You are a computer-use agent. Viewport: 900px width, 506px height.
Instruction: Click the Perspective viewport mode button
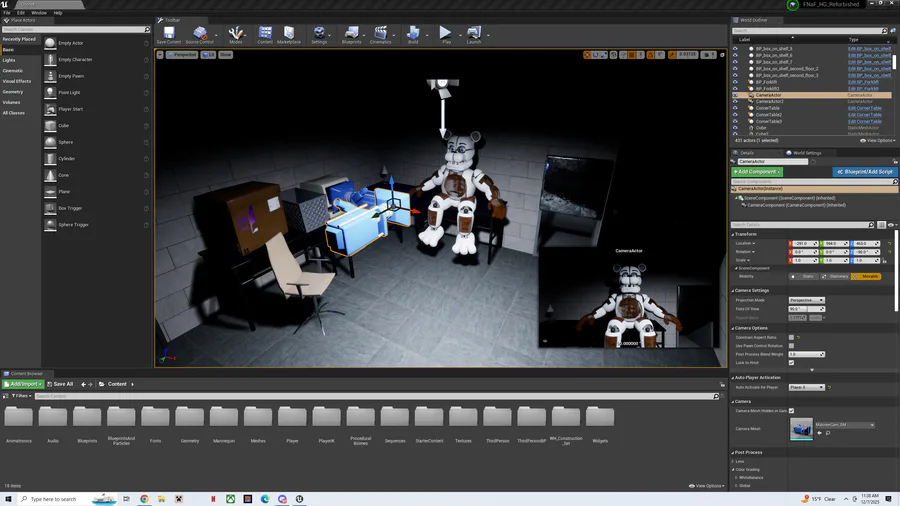tap(182, 55)
